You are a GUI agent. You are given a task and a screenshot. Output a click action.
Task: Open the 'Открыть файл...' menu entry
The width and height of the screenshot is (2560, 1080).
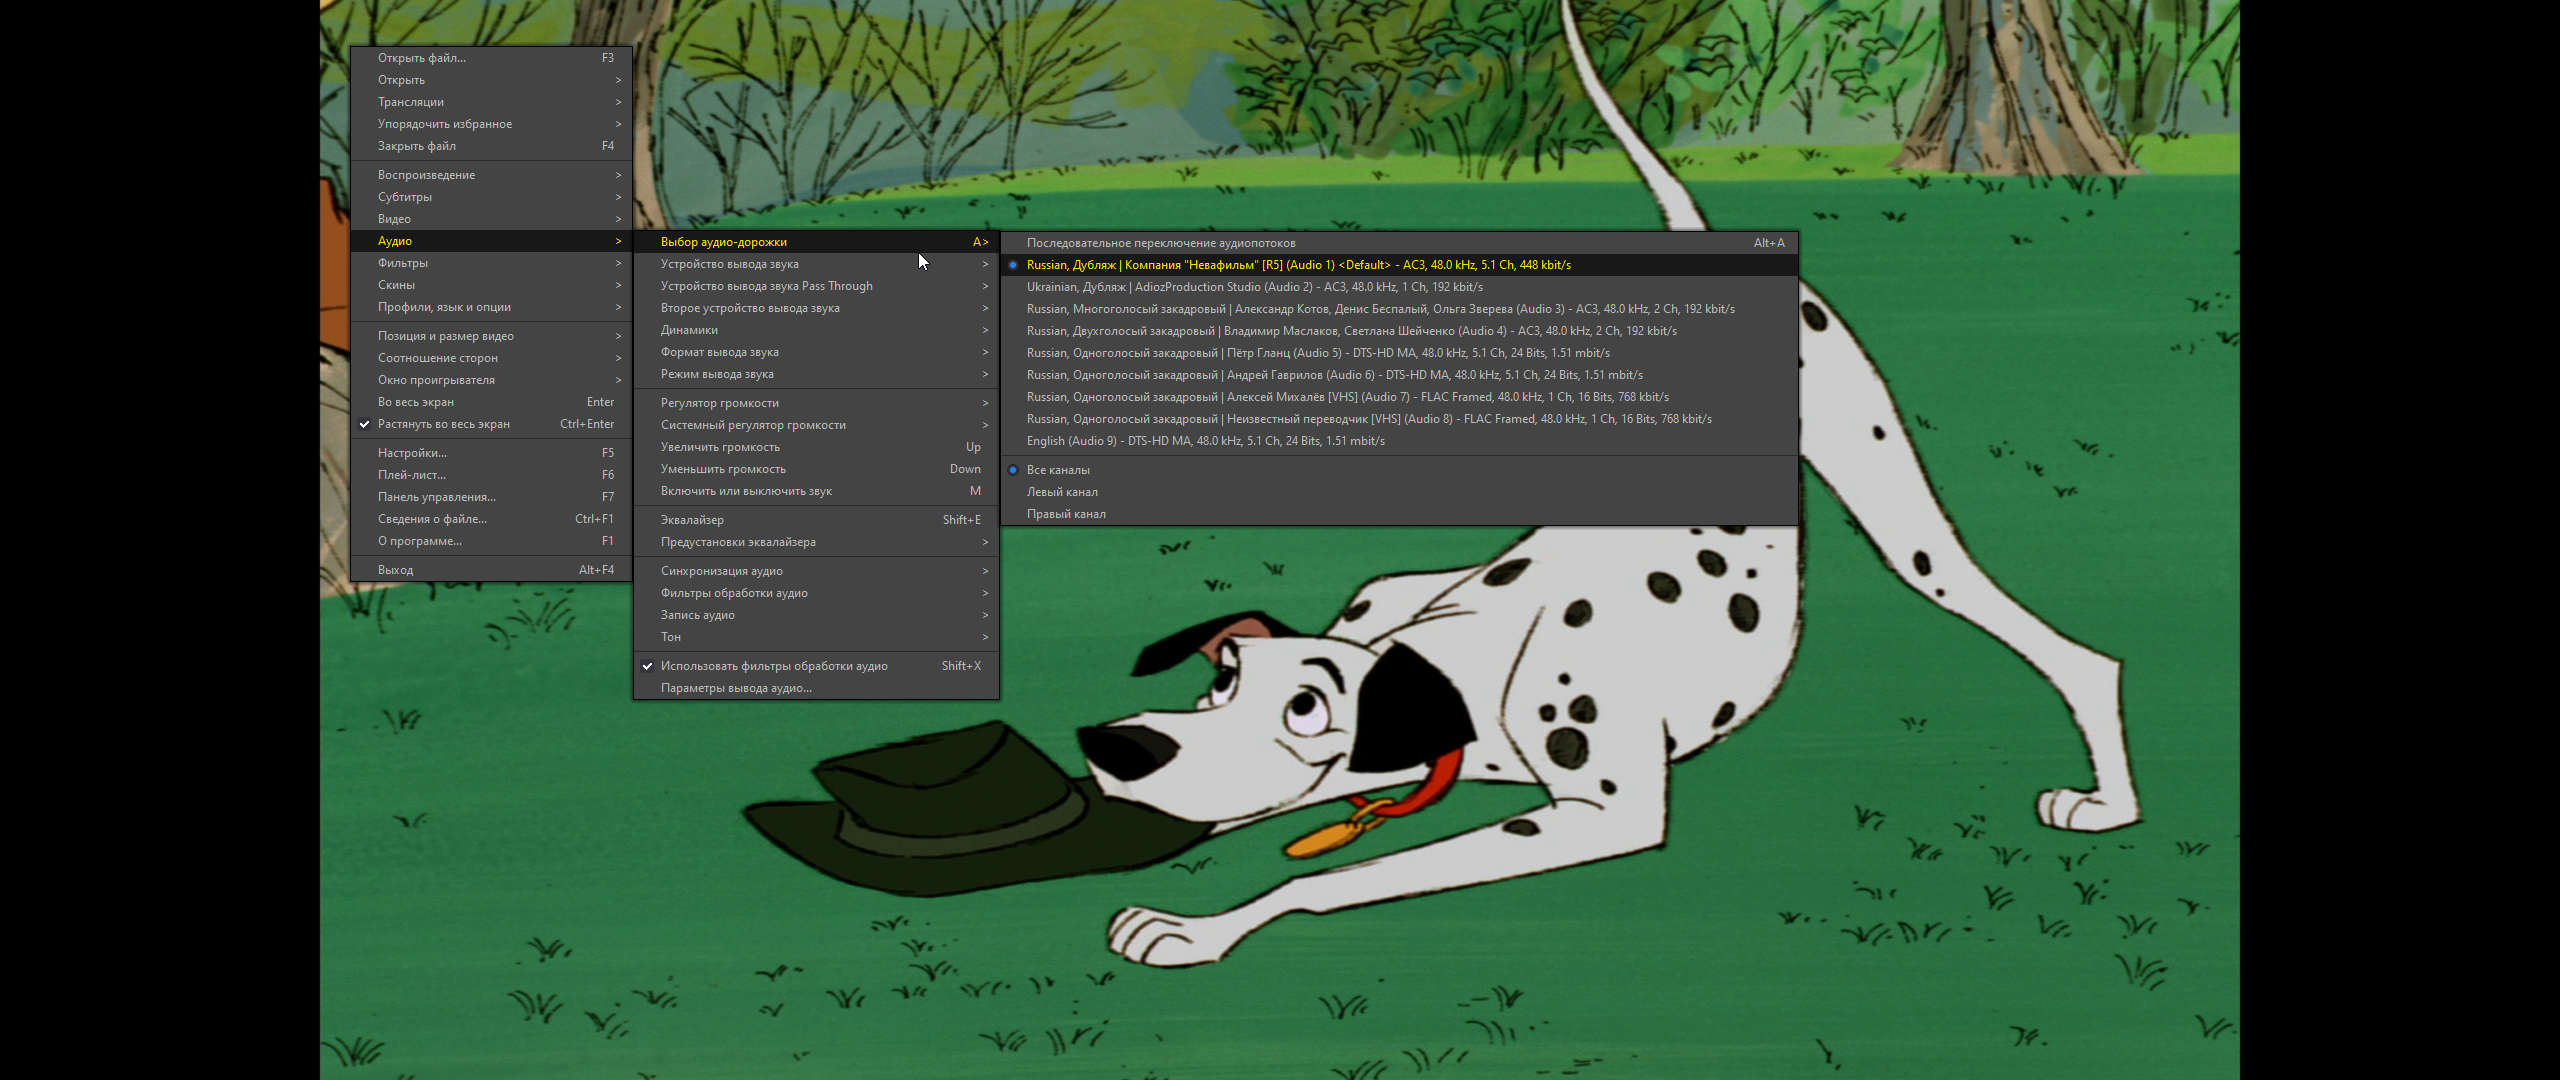(491, 58)
